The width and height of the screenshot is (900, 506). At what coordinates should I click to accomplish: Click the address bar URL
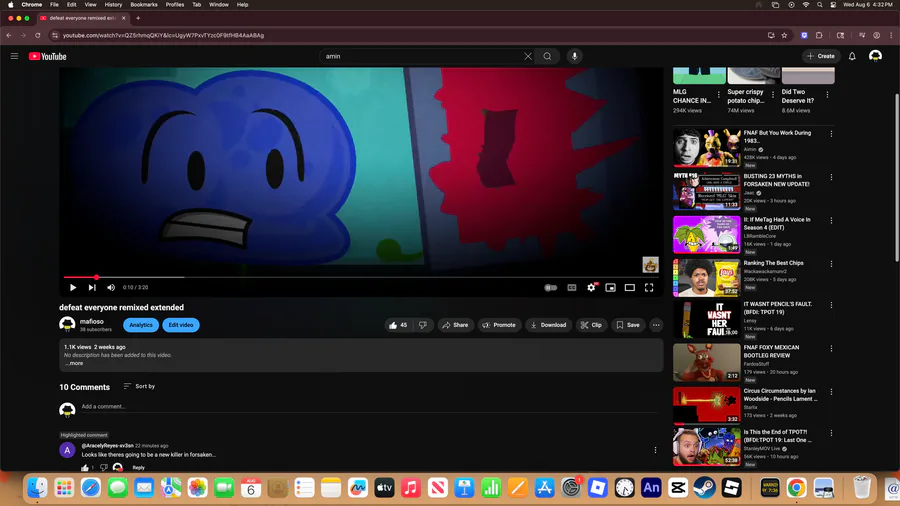(163, 35)
